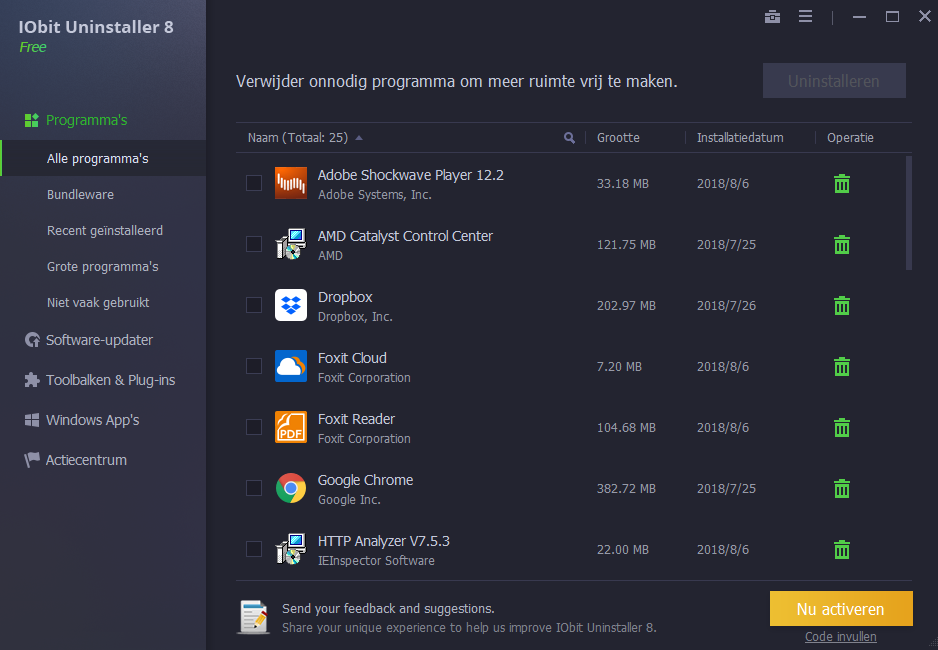Image resolution: width=938 pixels, height=650 pixels.
Task: Open the toolbox icon in title bar
Action: pyautogui.click(x=772, y=17)
